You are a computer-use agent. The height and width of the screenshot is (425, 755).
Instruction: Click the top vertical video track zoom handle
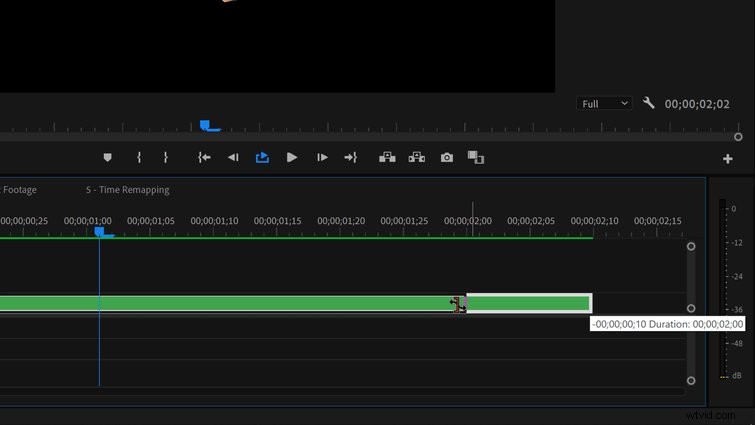691,246
